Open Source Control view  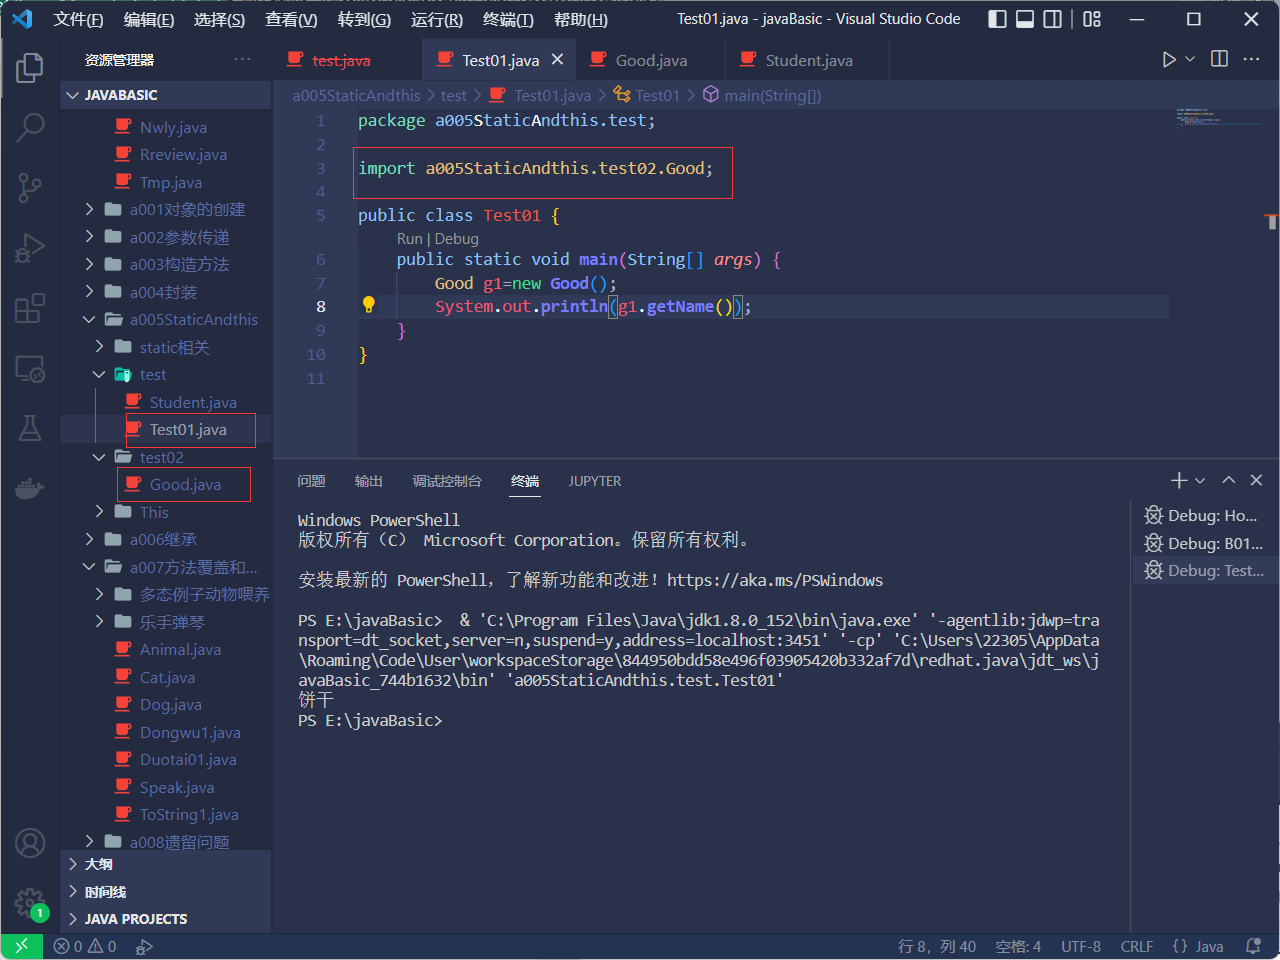(30, 187)
